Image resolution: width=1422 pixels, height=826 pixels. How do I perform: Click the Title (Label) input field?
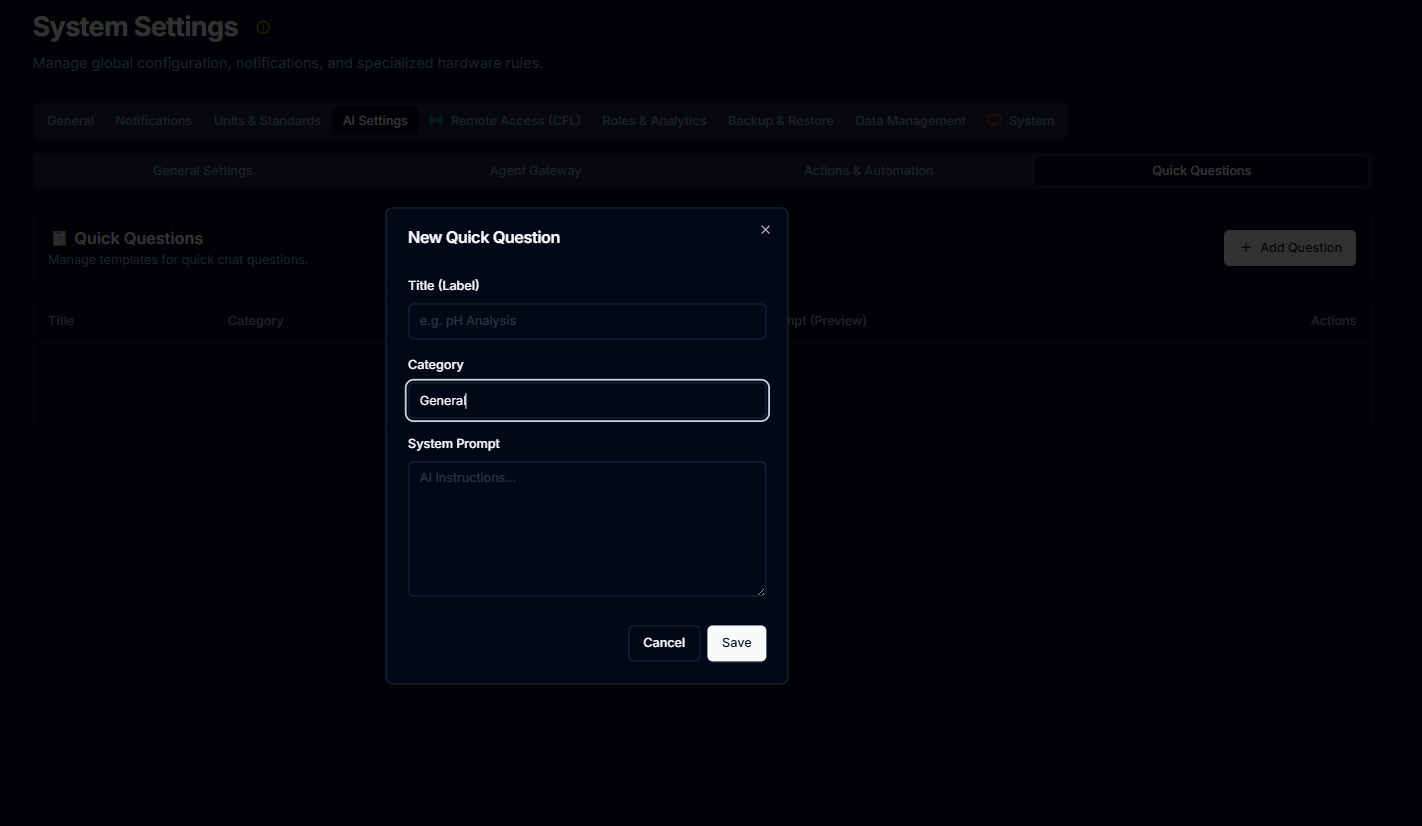(x=587, y=321)
